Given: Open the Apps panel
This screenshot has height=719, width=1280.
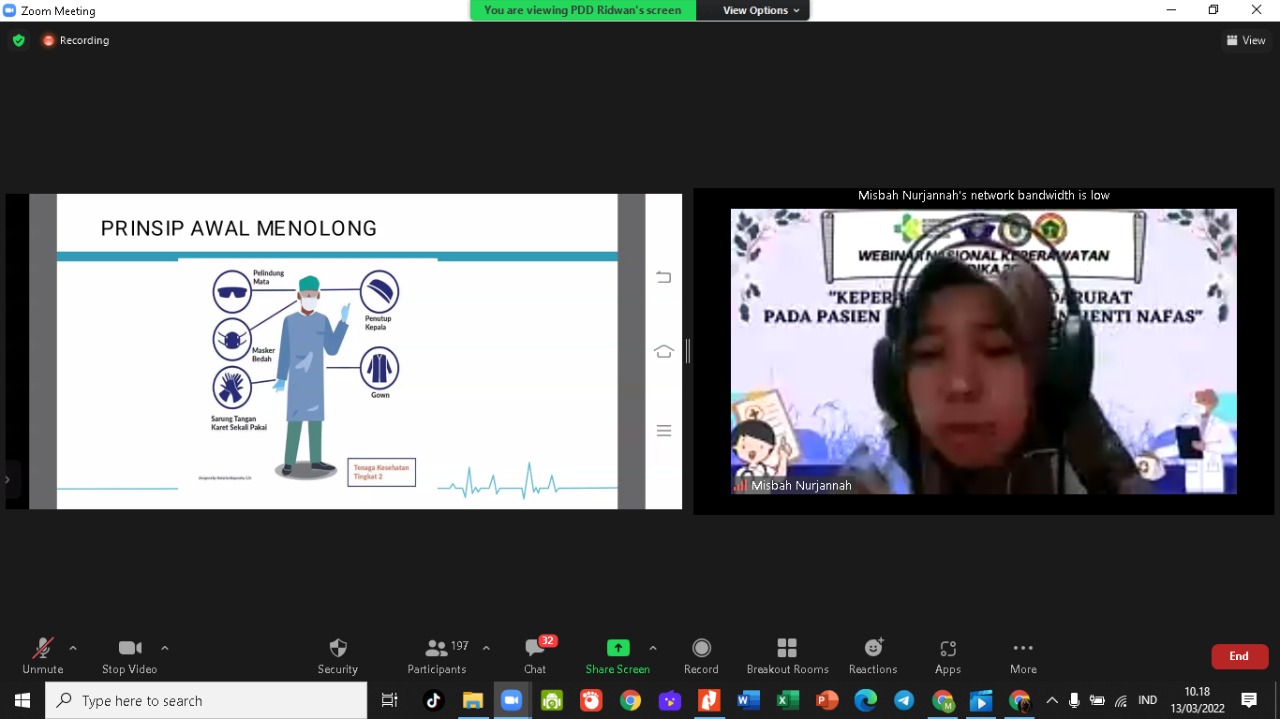Looking at the screenshot, I should click(x=948, y=655).
